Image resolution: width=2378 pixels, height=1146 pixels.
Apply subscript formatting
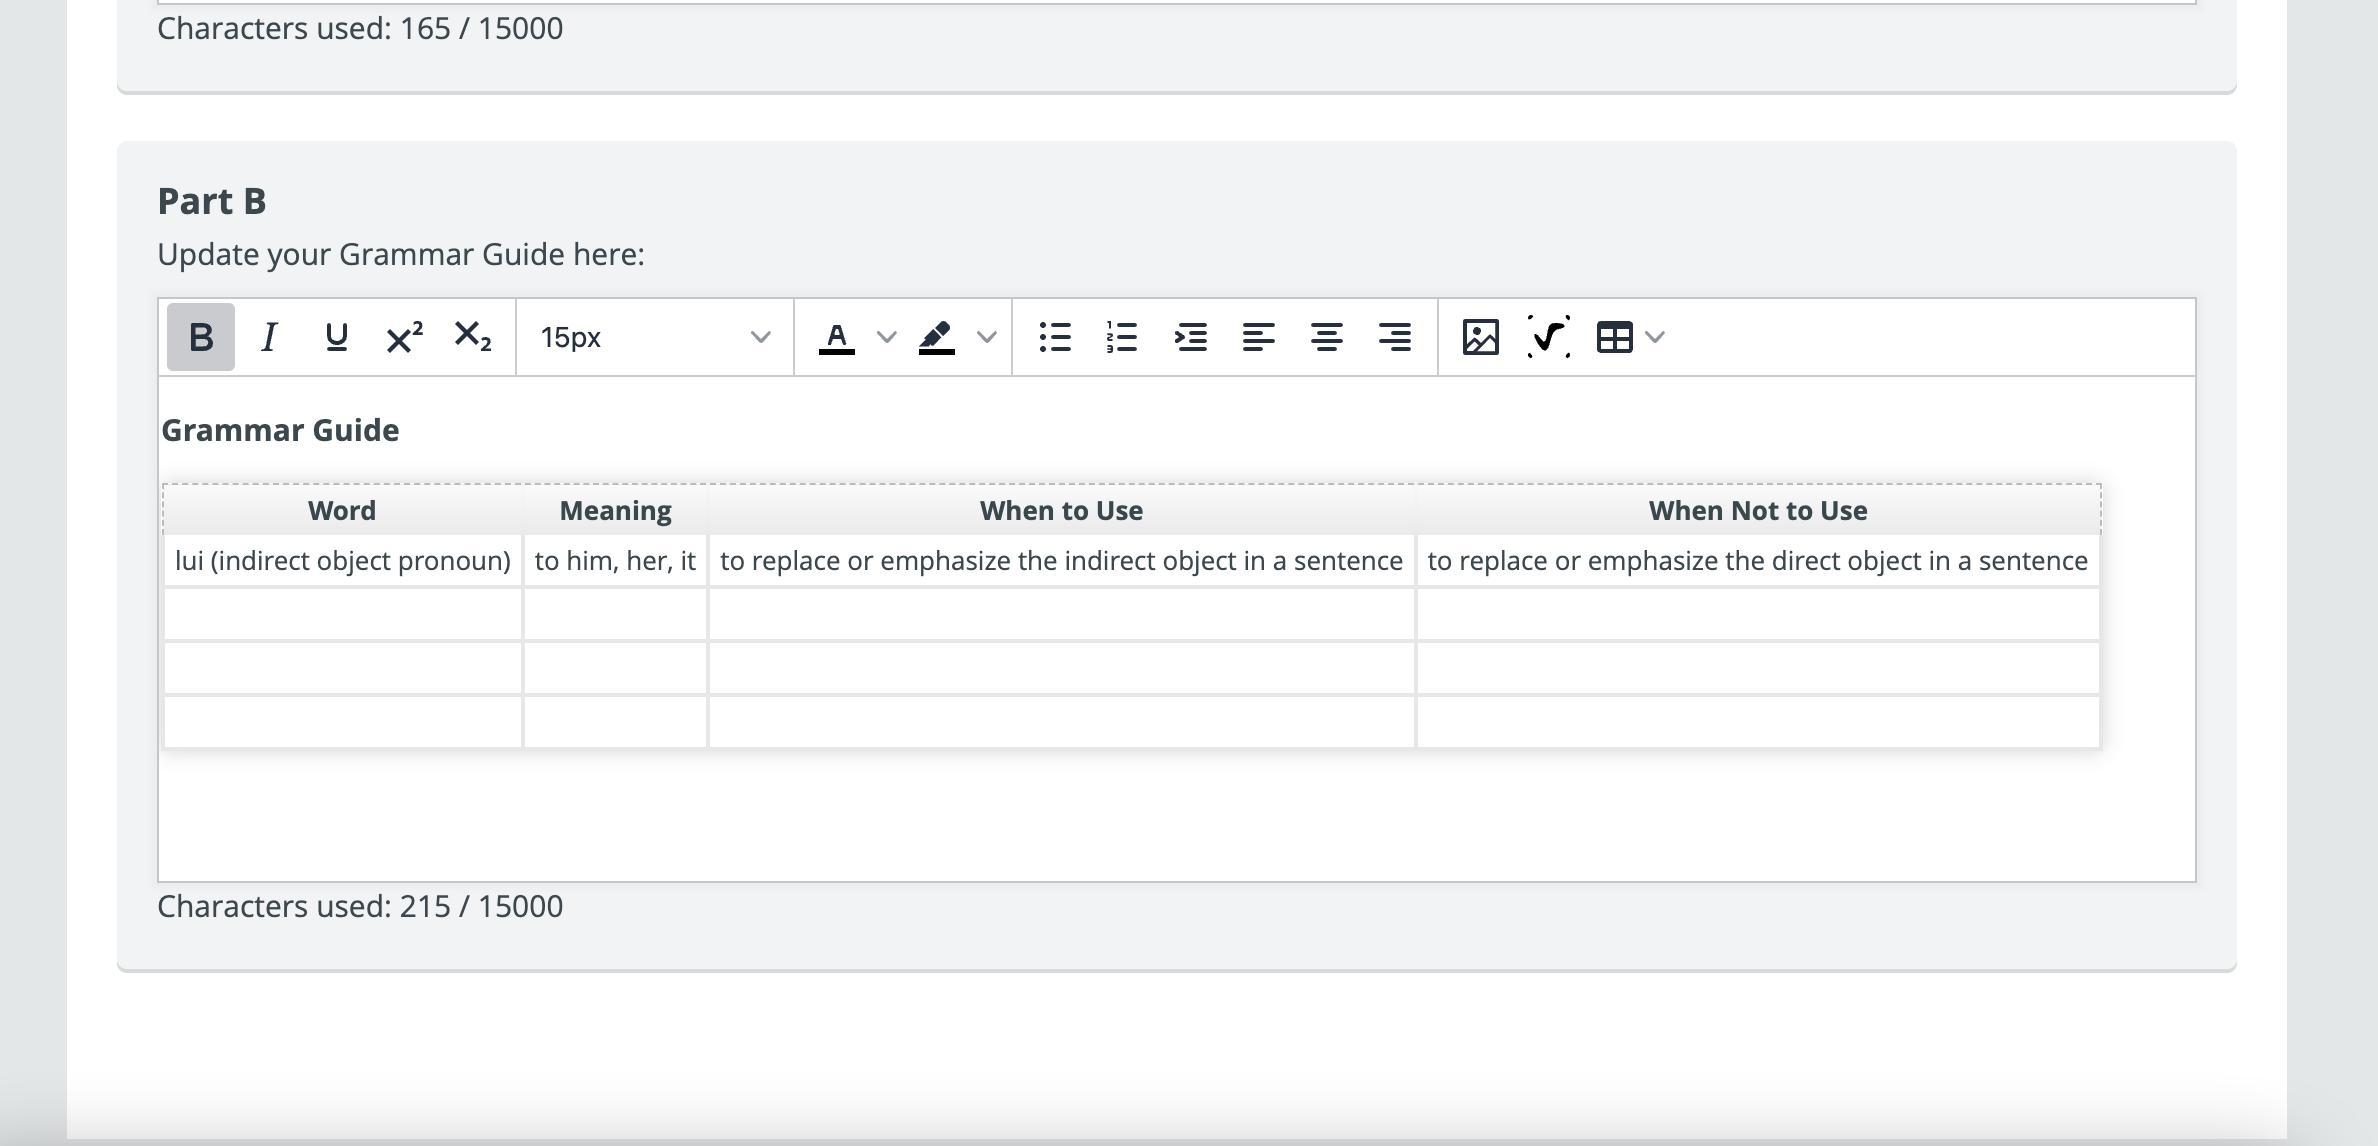coord(472,337)
